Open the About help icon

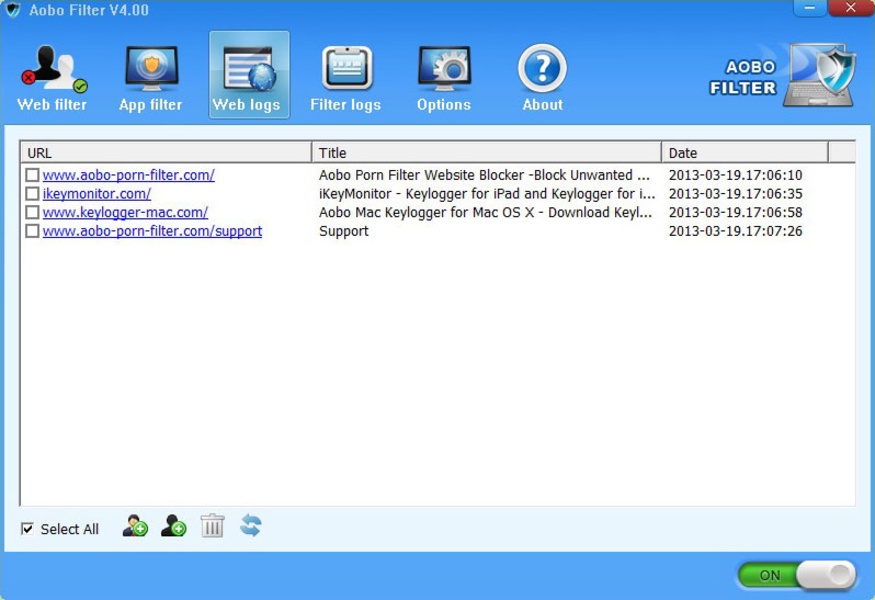(542, 78)
